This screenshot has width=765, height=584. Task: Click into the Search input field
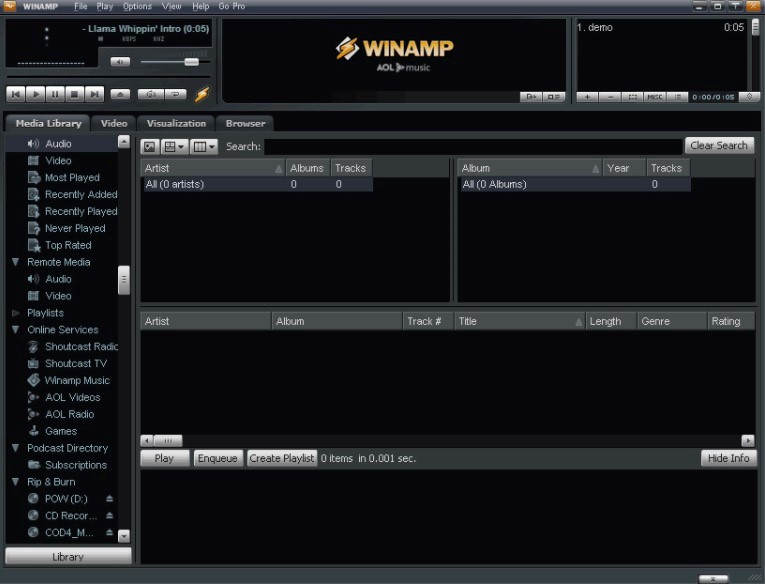[x=470, y=146]
